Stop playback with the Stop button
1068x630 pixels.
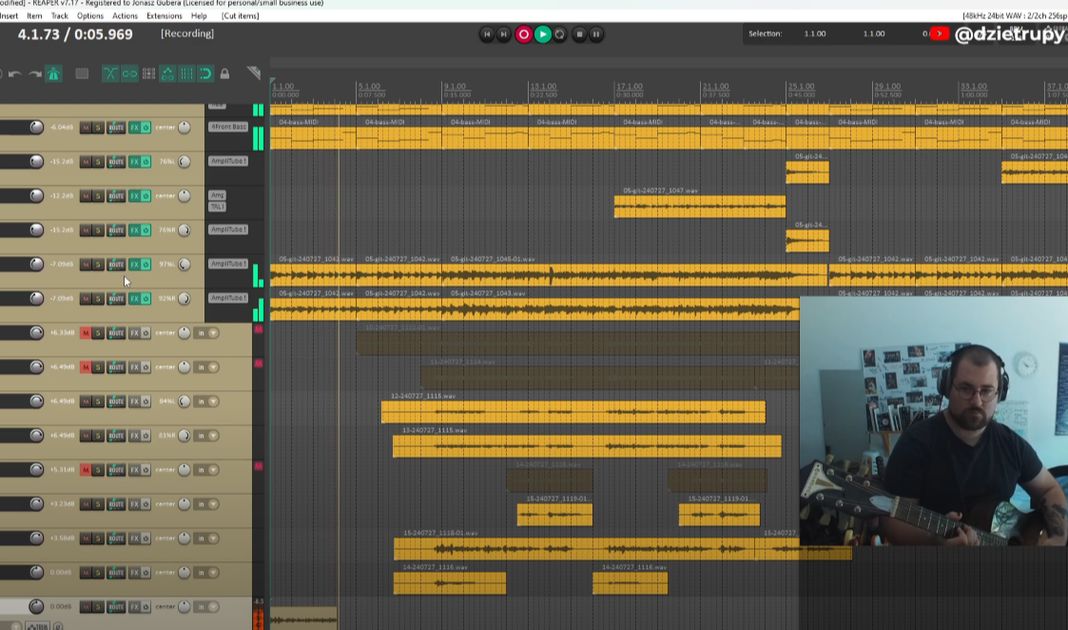[x=578, y=34]
